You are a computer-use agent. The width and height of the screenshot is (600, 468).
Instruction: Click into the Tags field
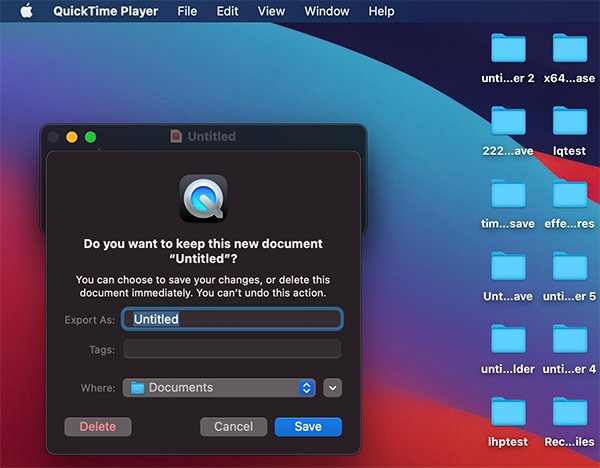coord(232,349)
